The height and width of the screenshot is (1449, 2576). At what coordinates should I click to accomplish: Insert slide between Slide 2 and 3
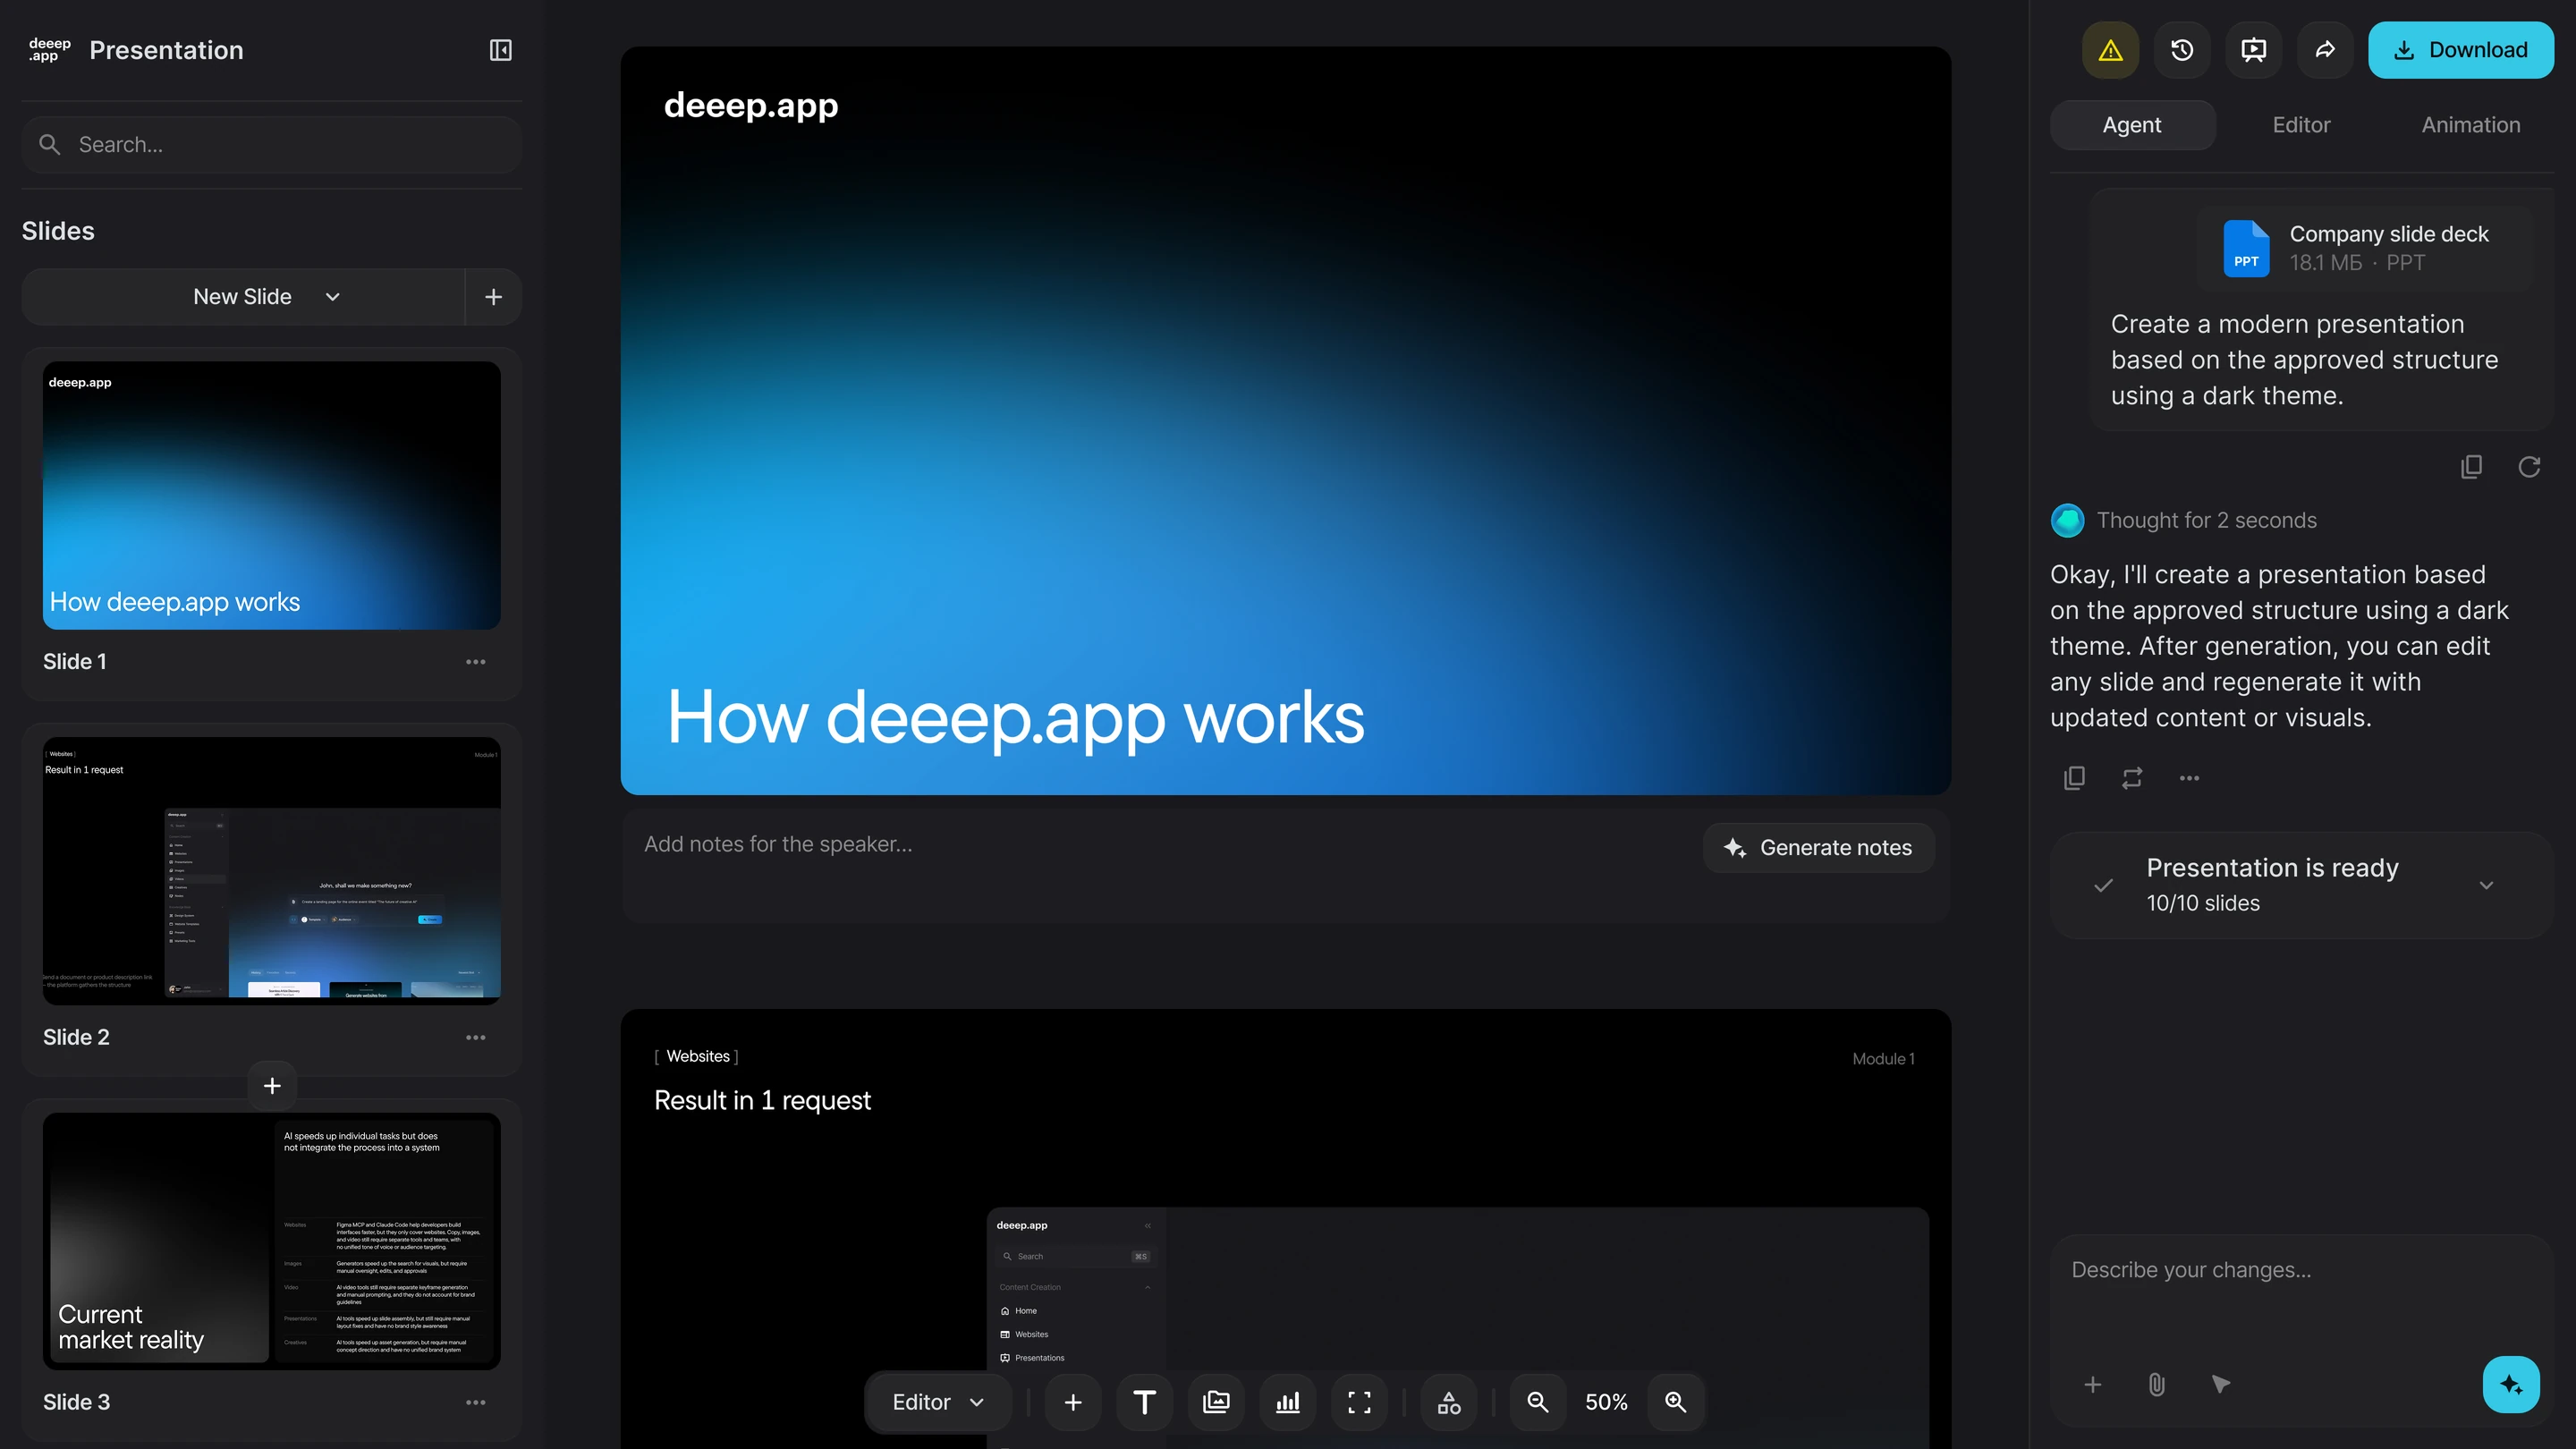(x=272, y=1086)
